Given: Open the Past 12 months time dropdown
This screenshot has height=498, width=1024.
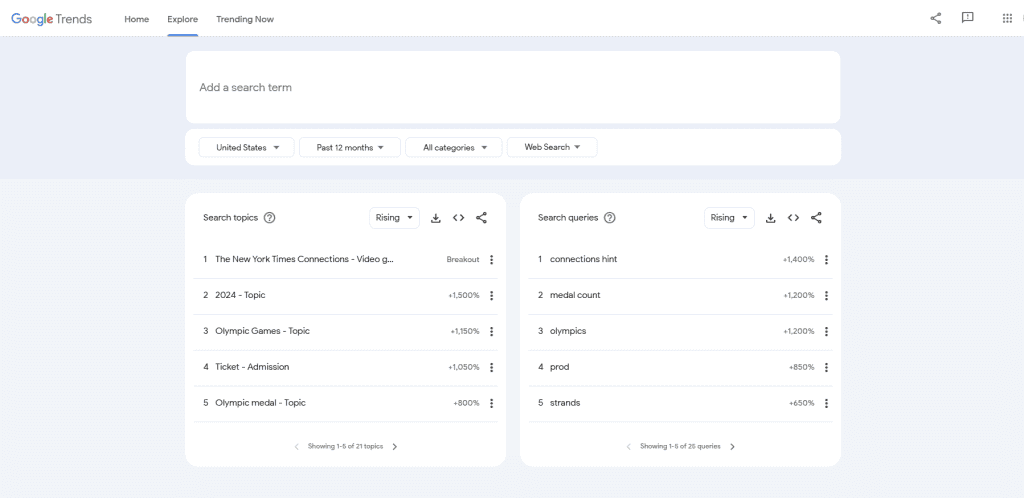Looking at the screenshot, I should click(x=349, y=148).
